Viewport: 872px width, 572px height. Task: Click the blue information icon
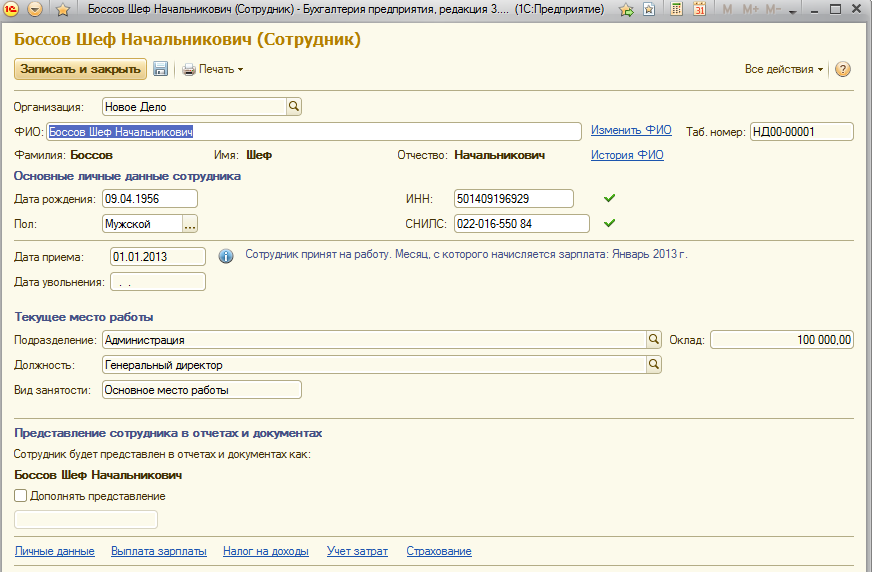226,256
